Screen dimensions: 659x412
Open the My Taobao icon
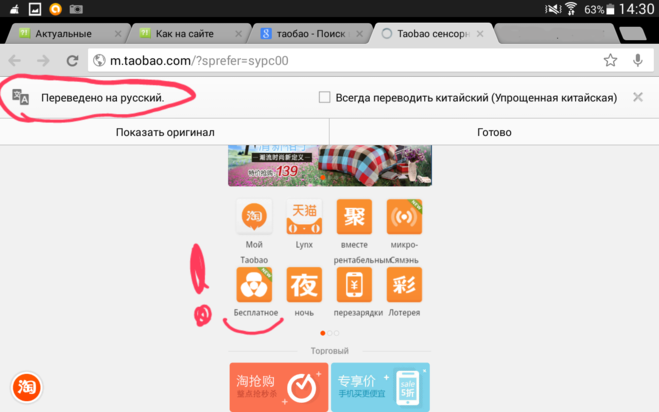click(254, 217)
